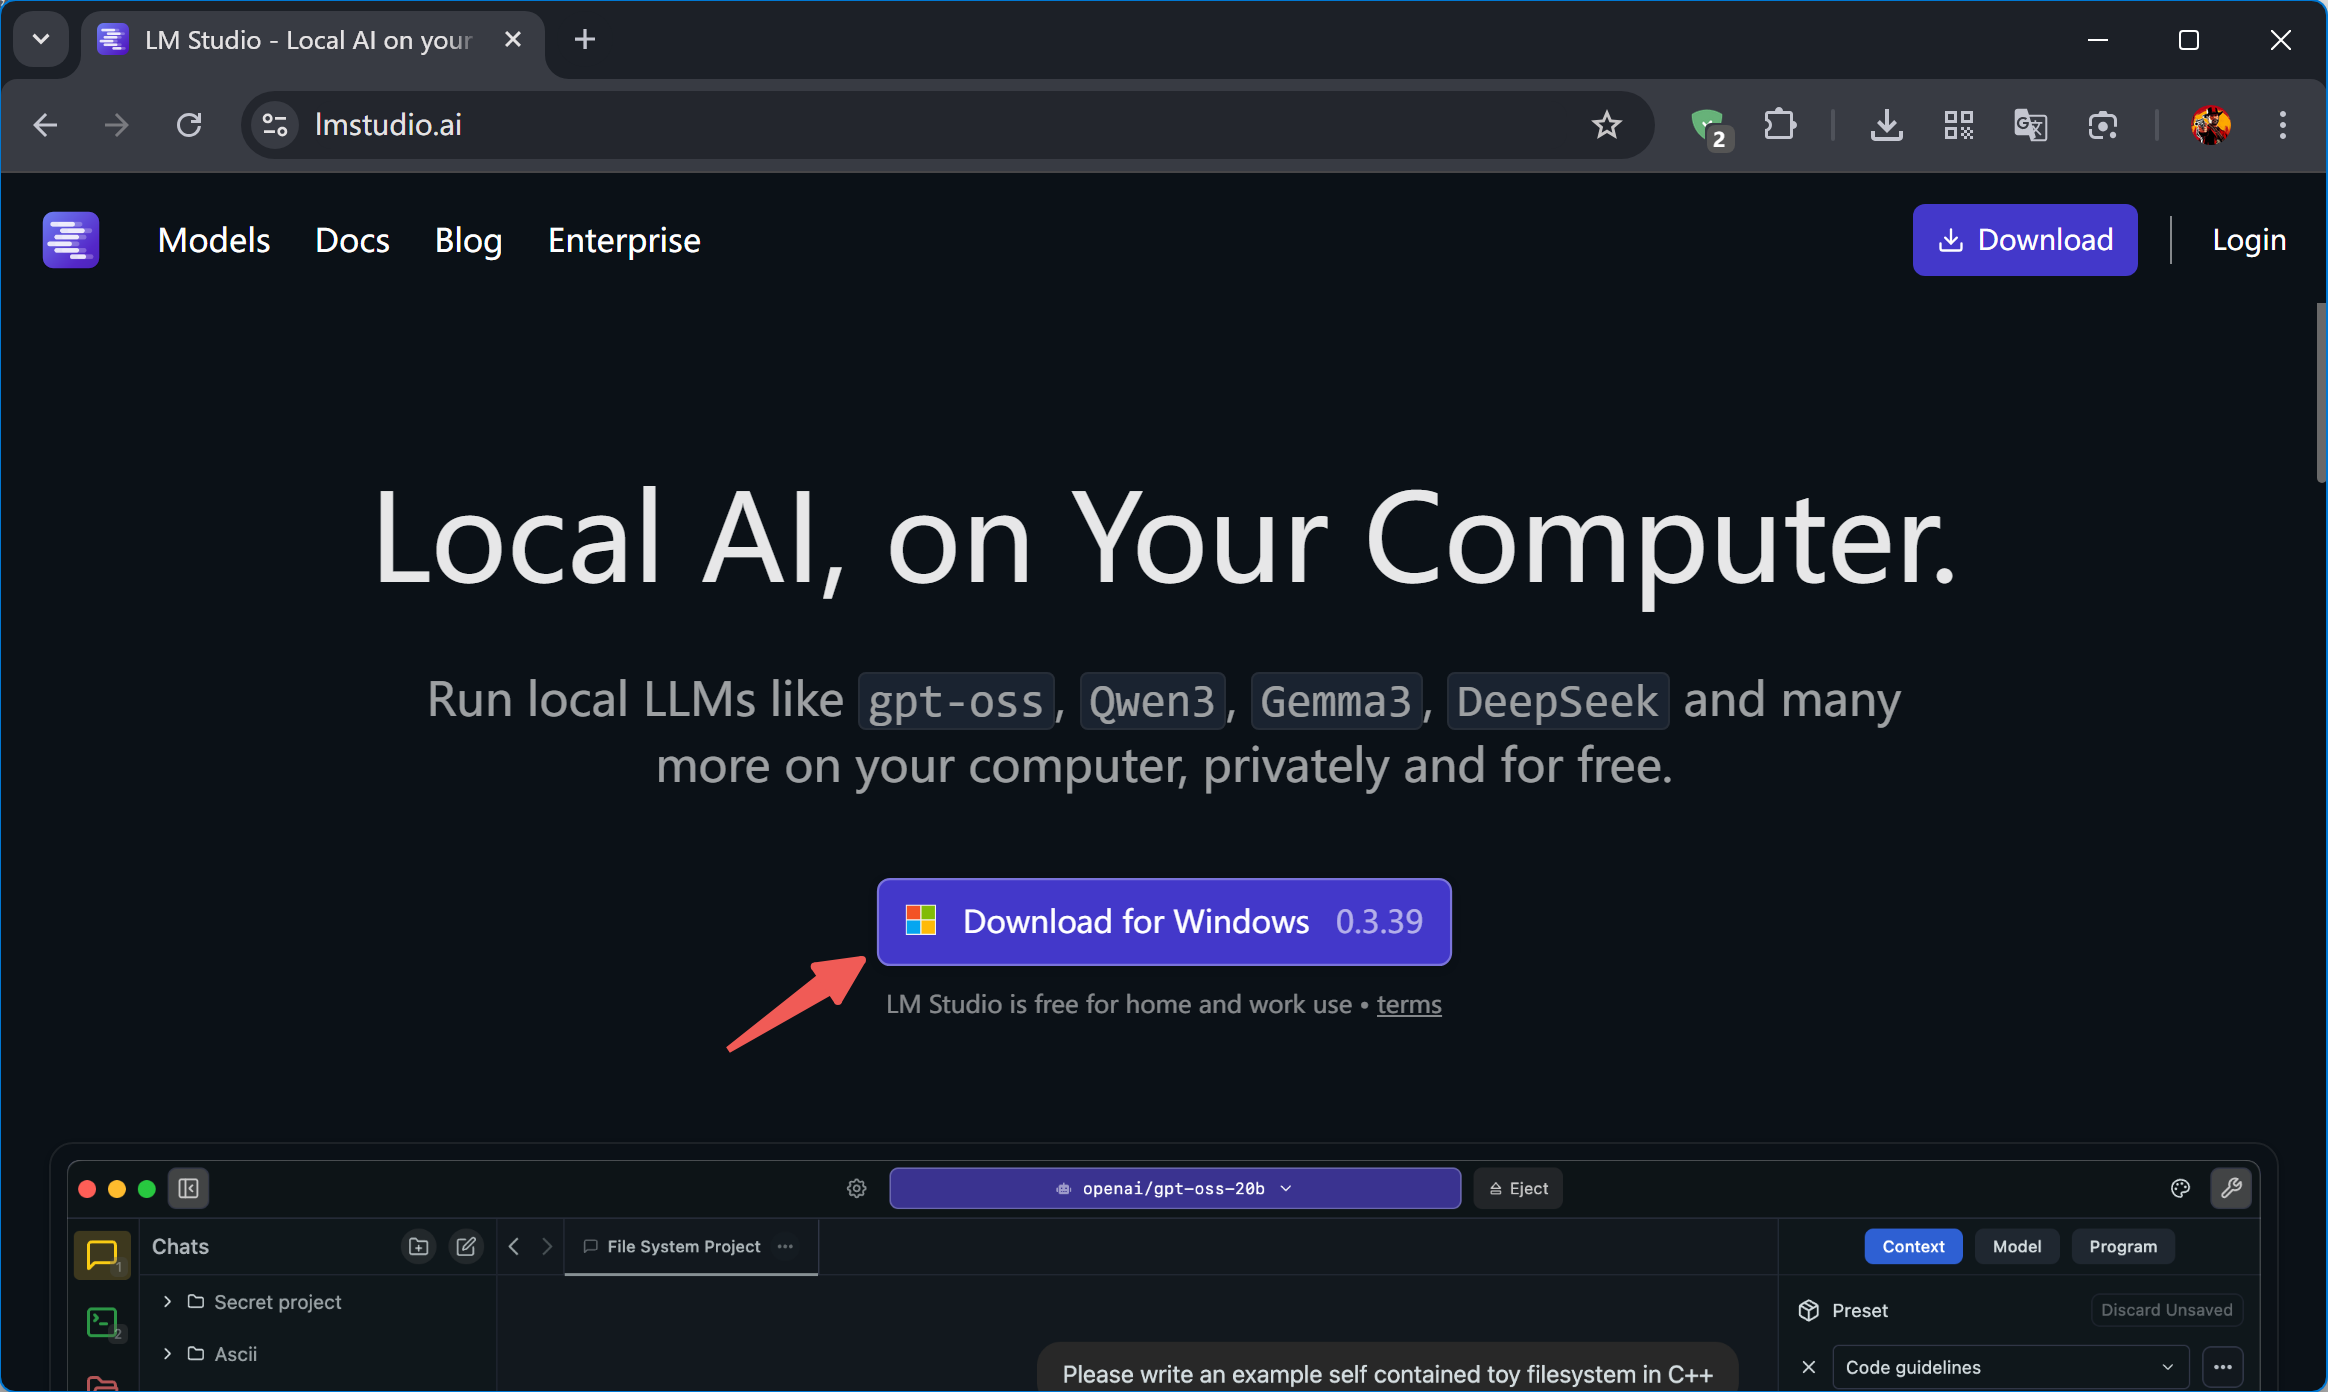Reload the current page

tap(189, 125)
